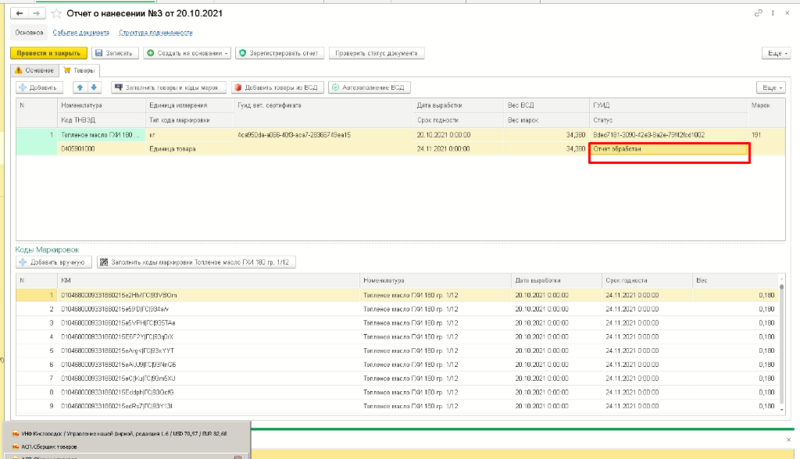This screenshot has height=459, width=800.
Task: Open 'События документа' link
Action: pos(81,33)
